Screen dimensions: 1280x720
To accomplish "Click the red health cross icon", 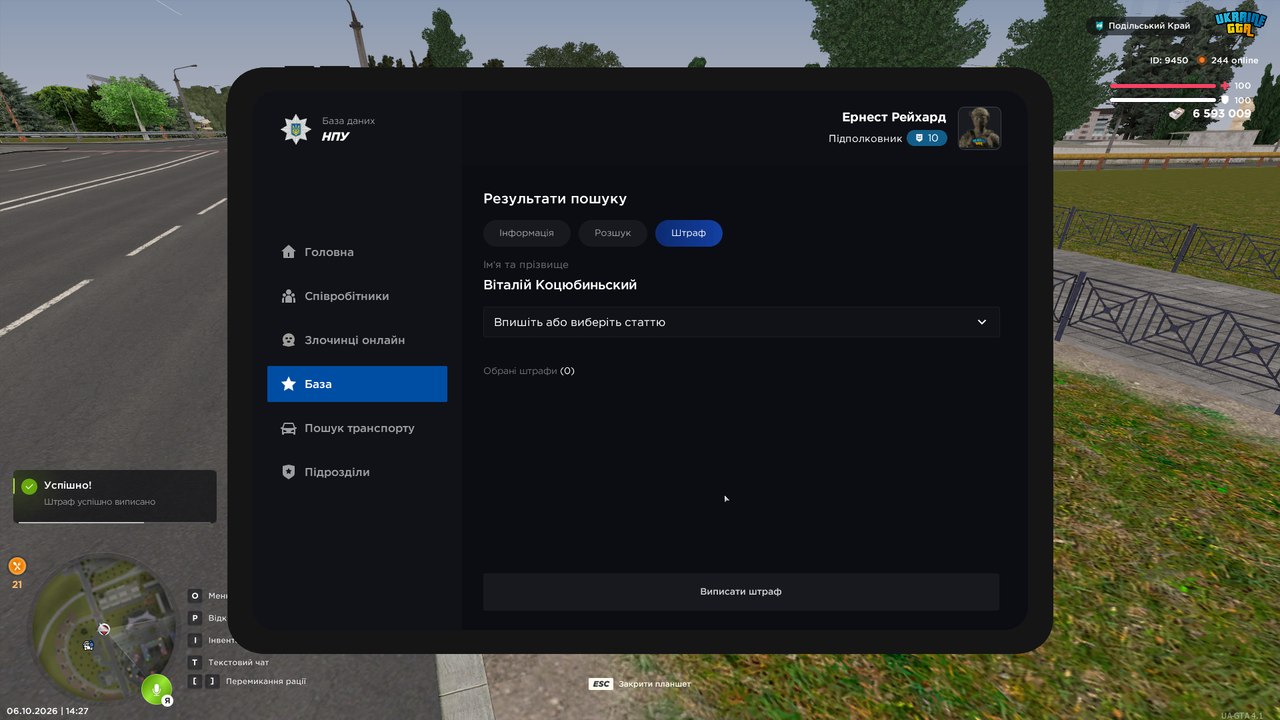I will click(x=1225, y=86).
